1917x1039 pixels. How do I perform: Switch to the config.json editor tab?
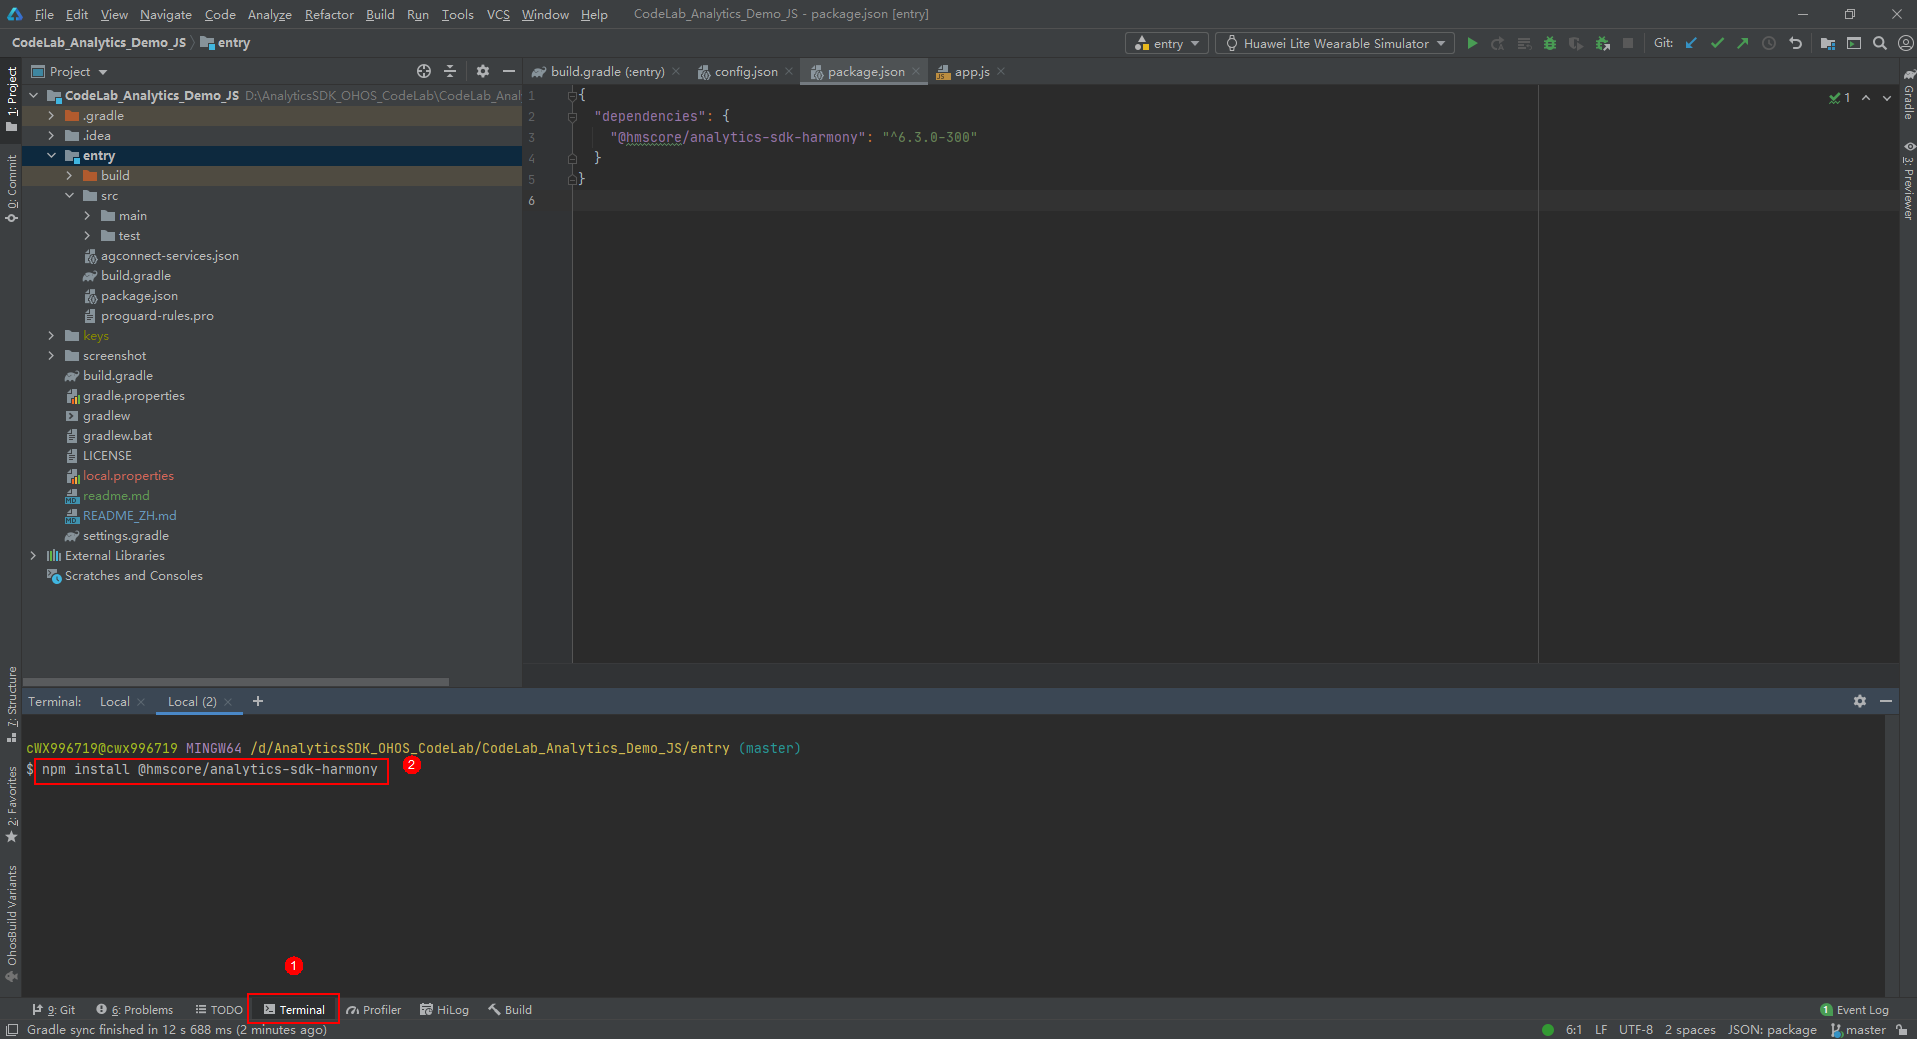point(745,72)
